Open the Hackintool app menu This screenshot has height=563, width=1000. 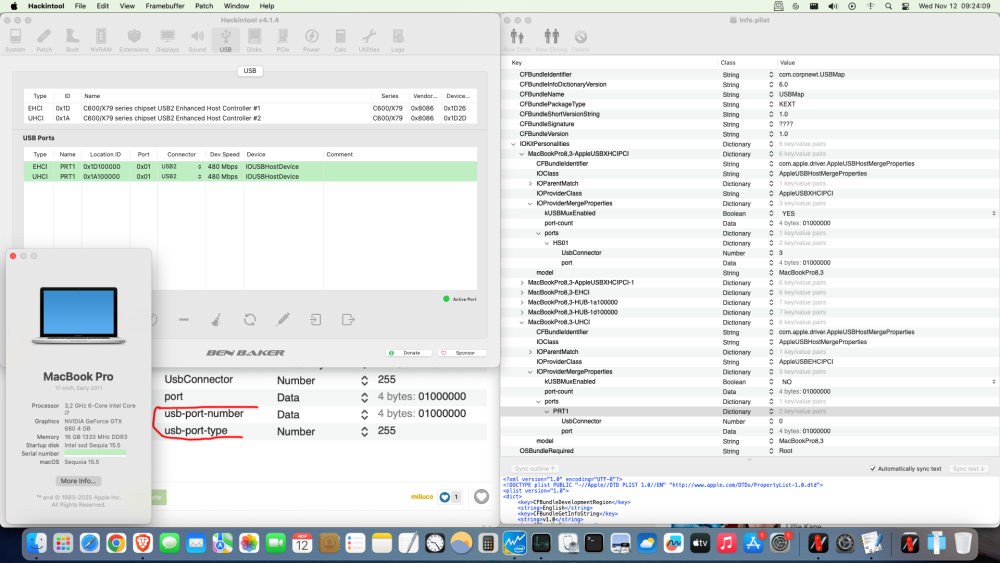pos(46,6)
